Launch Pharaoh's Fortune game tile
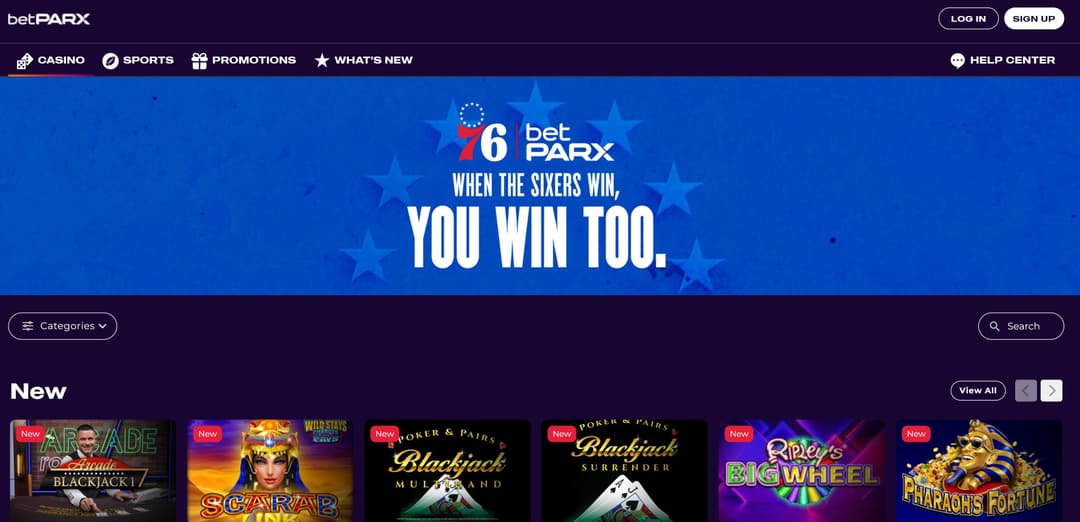Screen dimensions: 1080x522 979,471
